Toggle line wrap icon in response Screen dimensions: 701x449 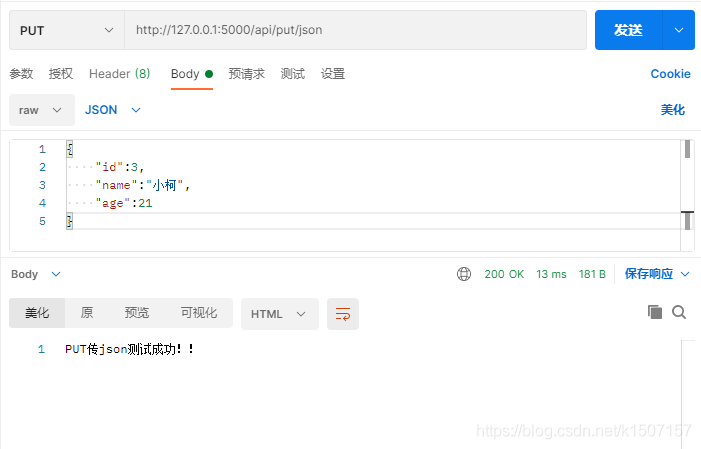(x=343, y=314)
